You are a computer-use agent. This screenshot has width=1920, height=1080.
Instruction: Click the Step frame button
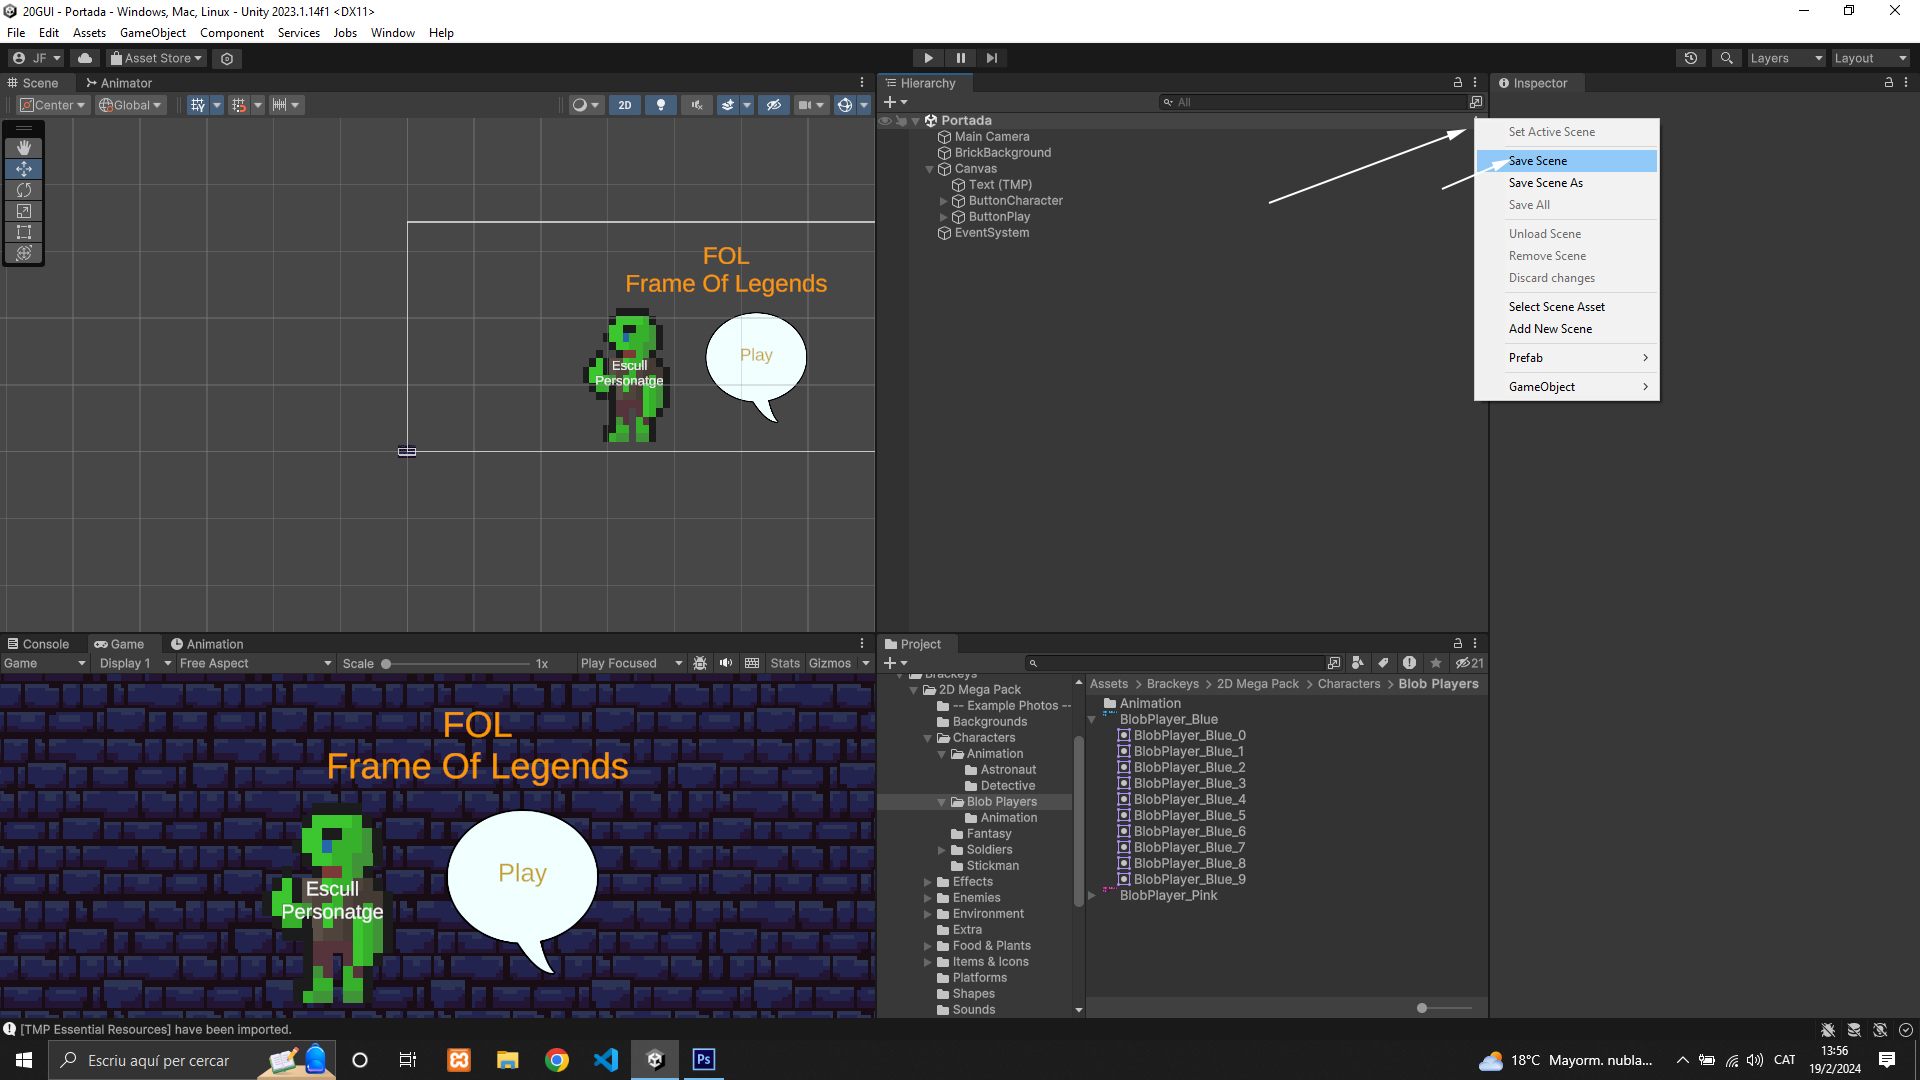click(x=991, y=58)
